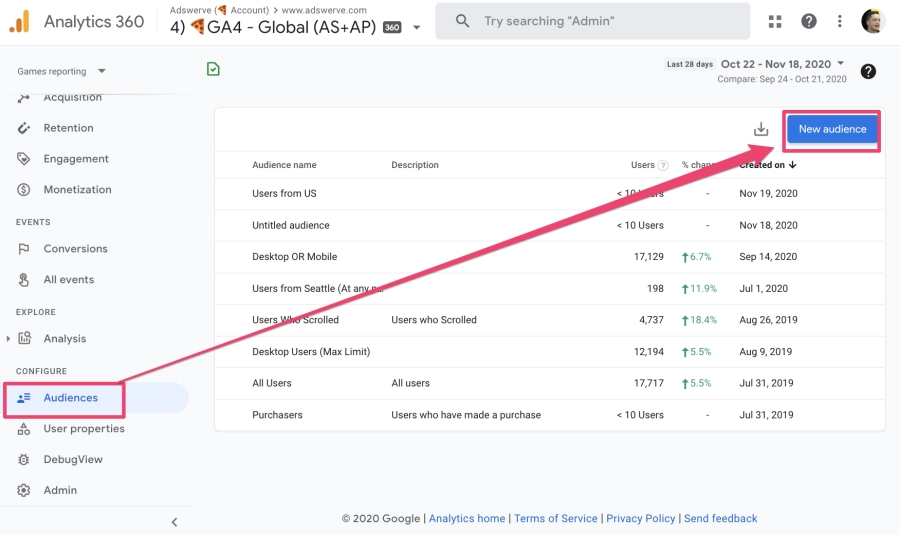Open the Analytics home link
This screenshot has height=535, width=900.
(467, 518)
